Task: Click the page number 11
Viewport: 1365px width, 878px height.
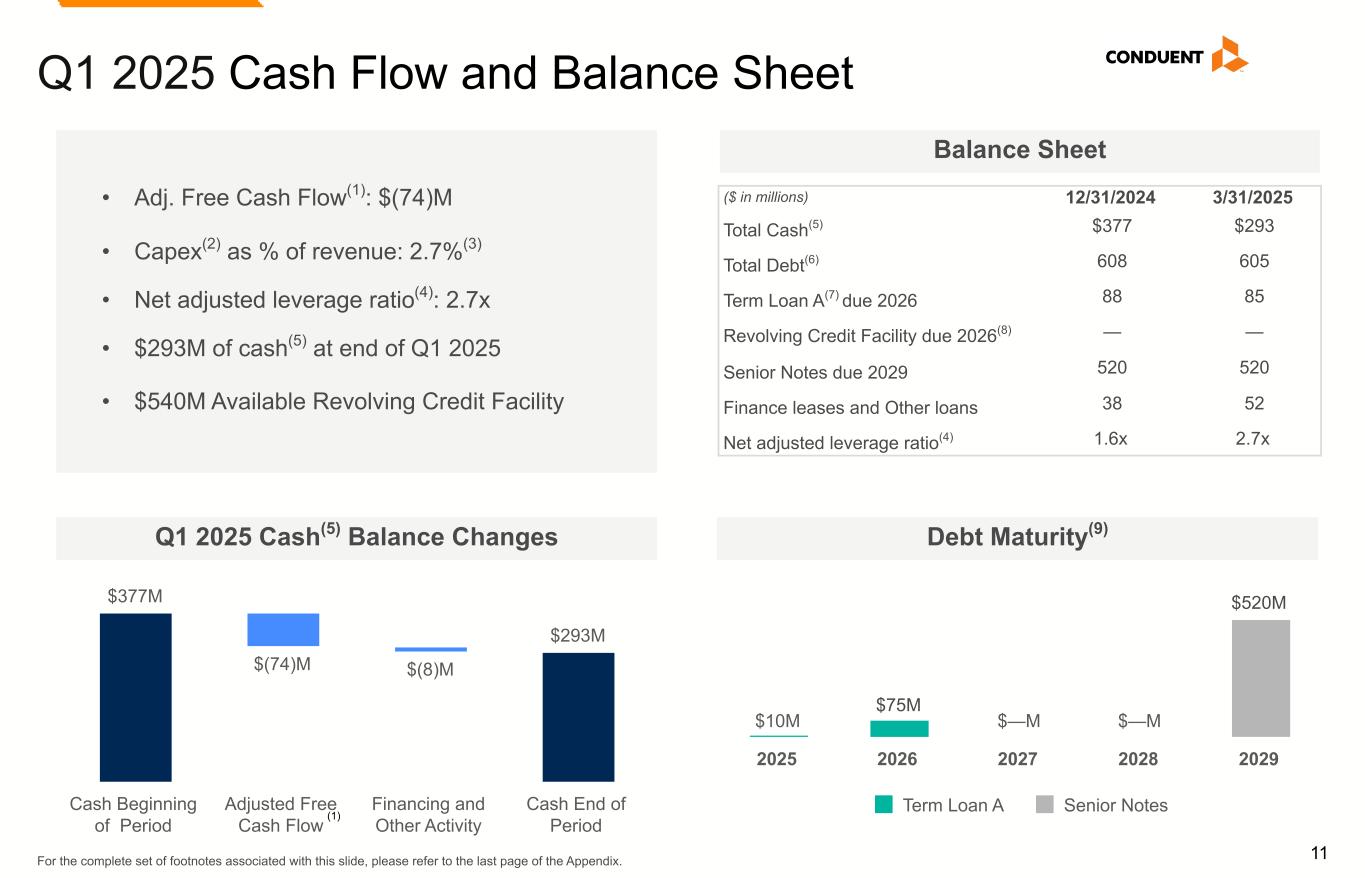Action: coord(1319,853)
